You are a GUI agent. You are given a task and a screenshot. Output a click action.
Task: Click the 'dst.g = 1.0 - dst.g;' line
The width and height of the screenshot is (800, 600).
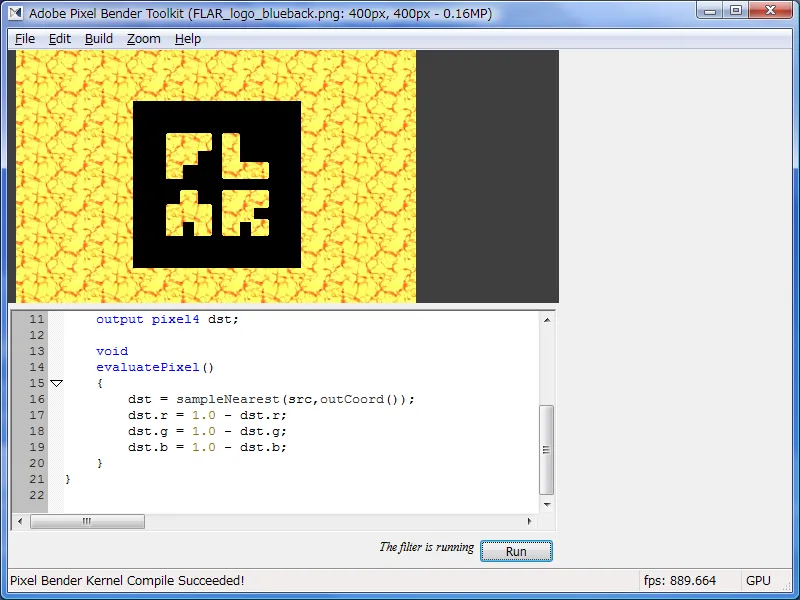point(207,431)
